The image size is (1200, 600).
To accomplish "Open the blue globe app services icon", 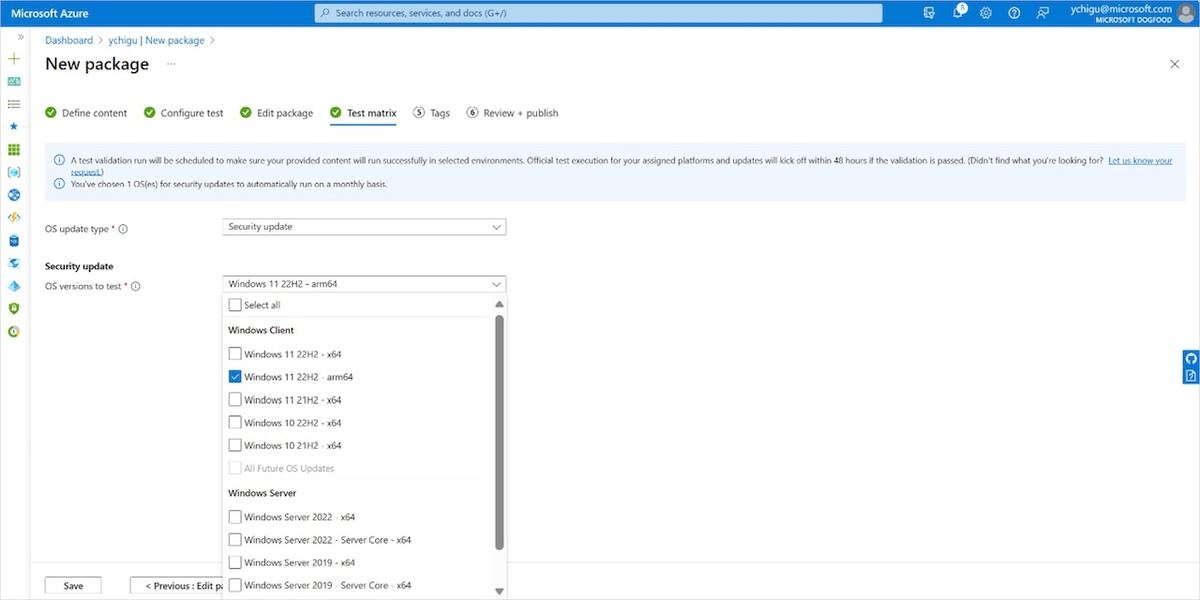I will [x=14, y=195].
